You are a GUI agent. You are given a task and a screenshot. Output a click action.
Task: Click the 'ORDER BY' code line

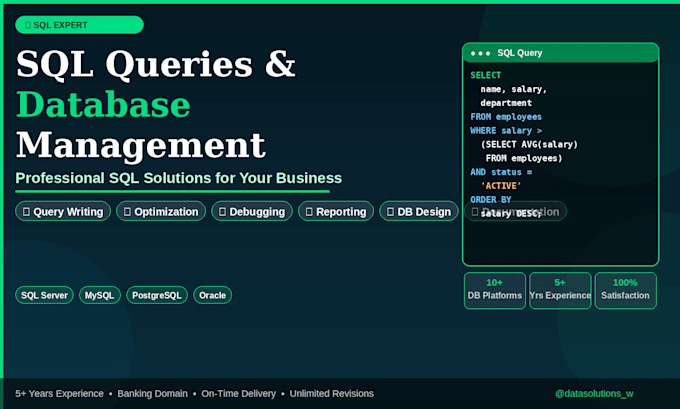point(490,200)
